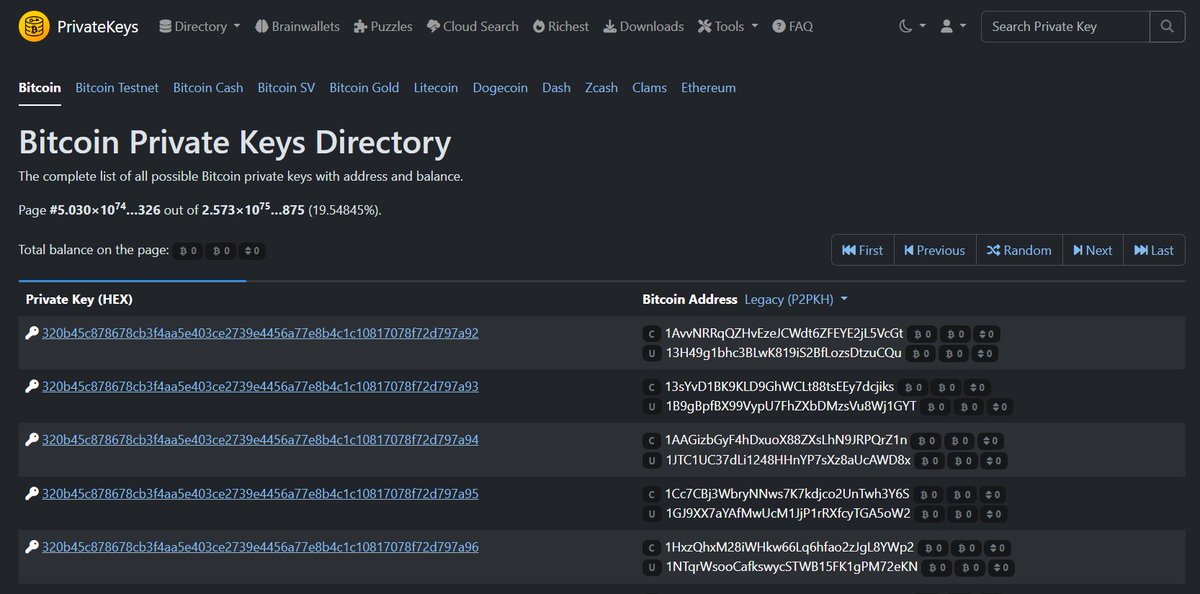
Task: Click address 1HxzQhxM28iWHkw66Lq6hfao2zJgL8YWp2
Action: pos(789,548)
